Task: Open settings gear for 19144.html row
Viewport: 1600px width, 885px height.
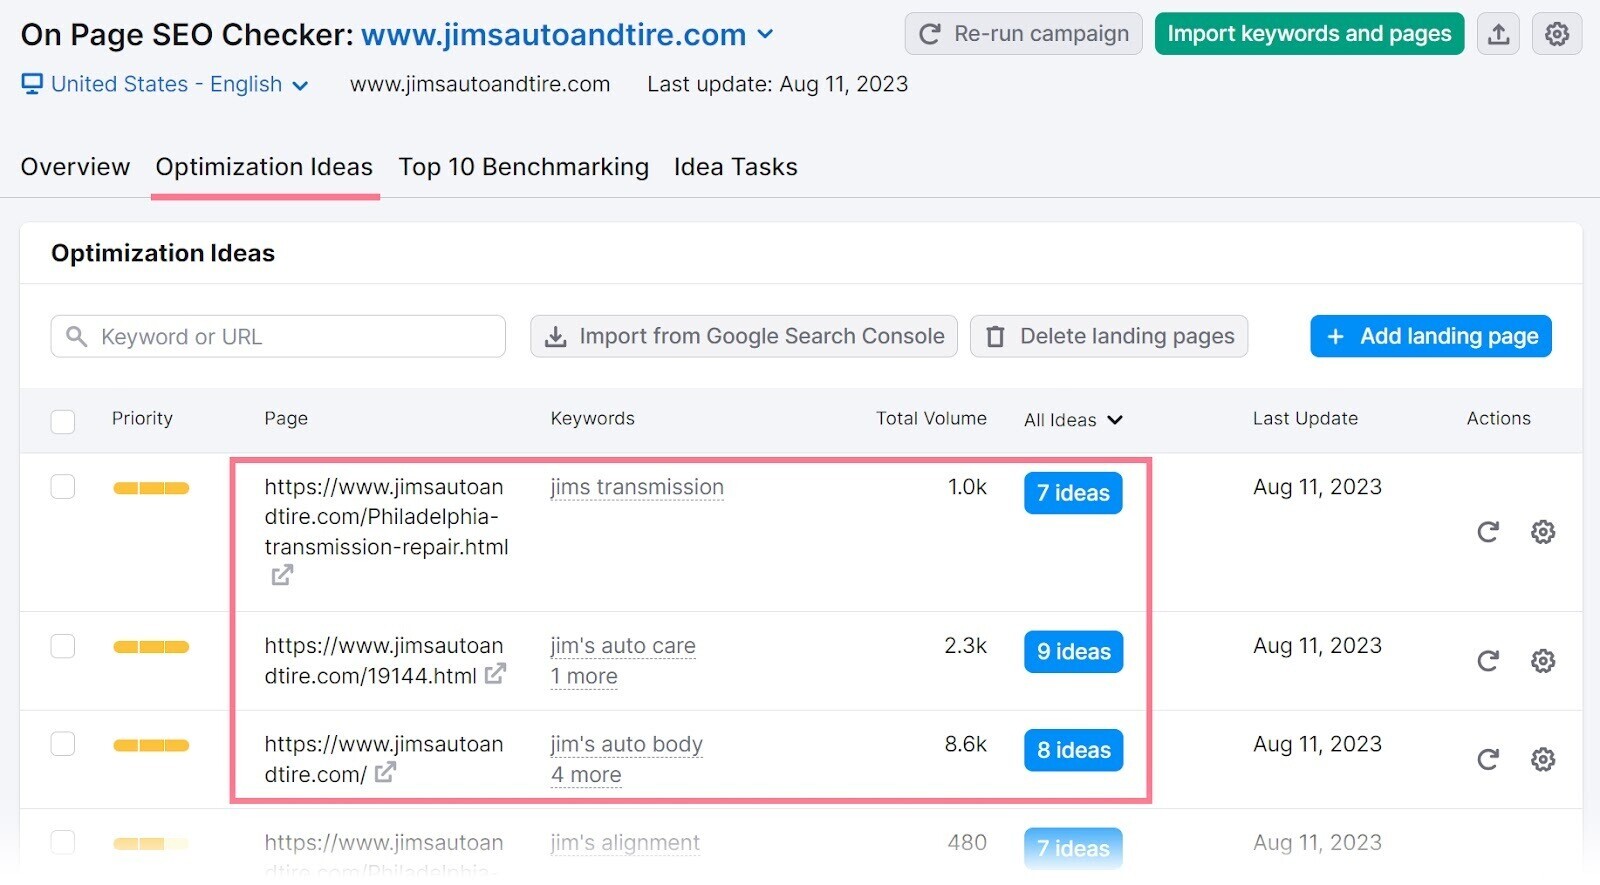Action: click(x=1543, y=661)
